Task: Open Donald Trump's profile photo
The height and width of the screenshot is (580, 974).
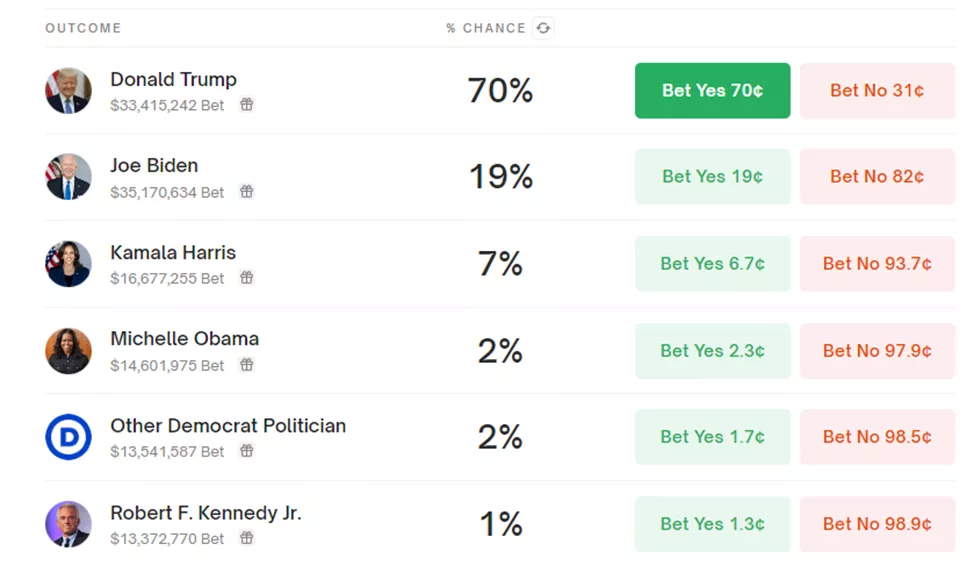Action: point(68,91)
